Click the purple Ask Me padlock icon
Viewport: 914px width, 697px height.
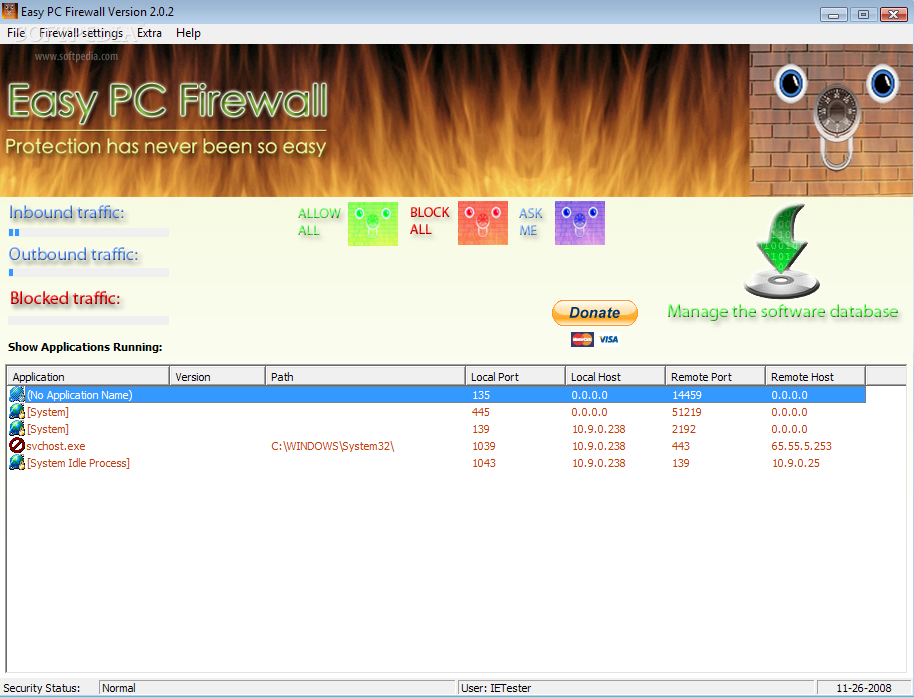[579, 223]
